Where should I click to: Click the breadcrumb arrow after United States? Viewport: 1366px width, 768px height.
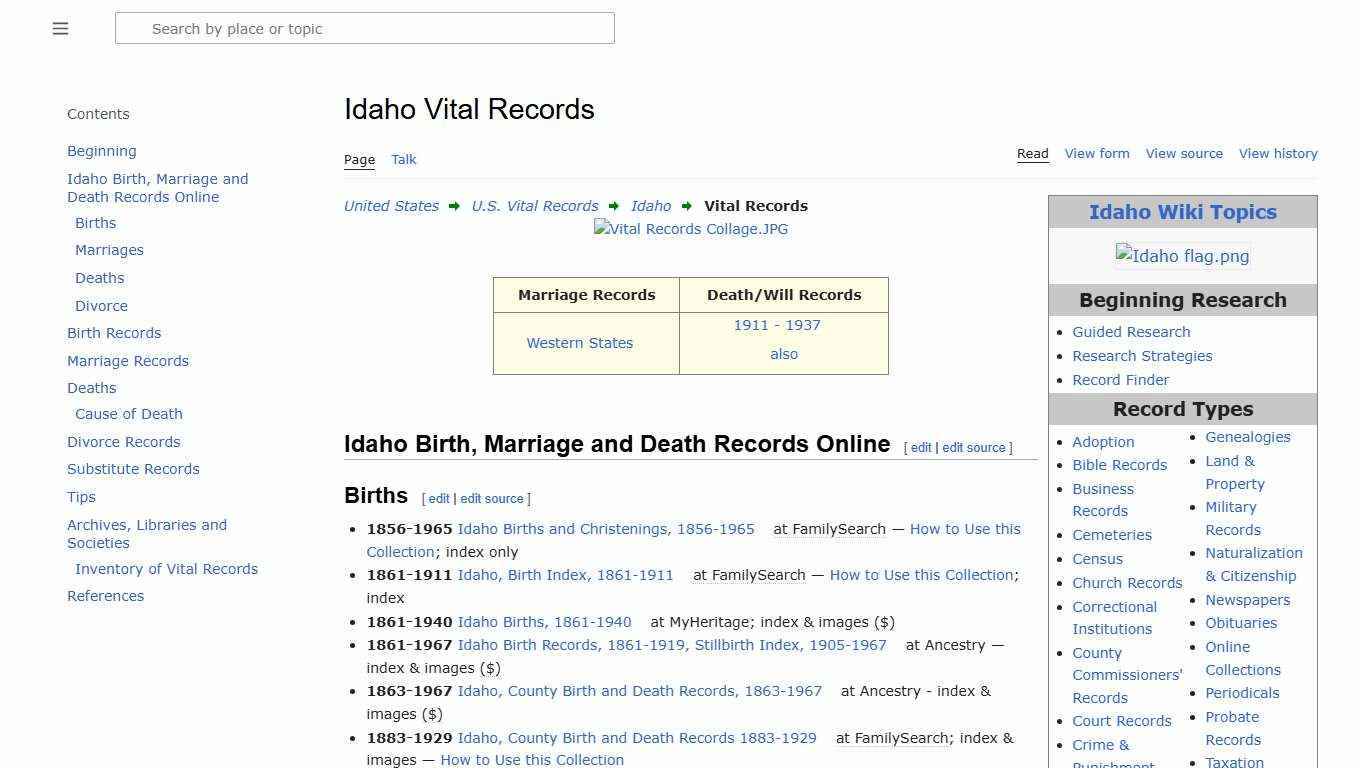[x=455, y=206]
